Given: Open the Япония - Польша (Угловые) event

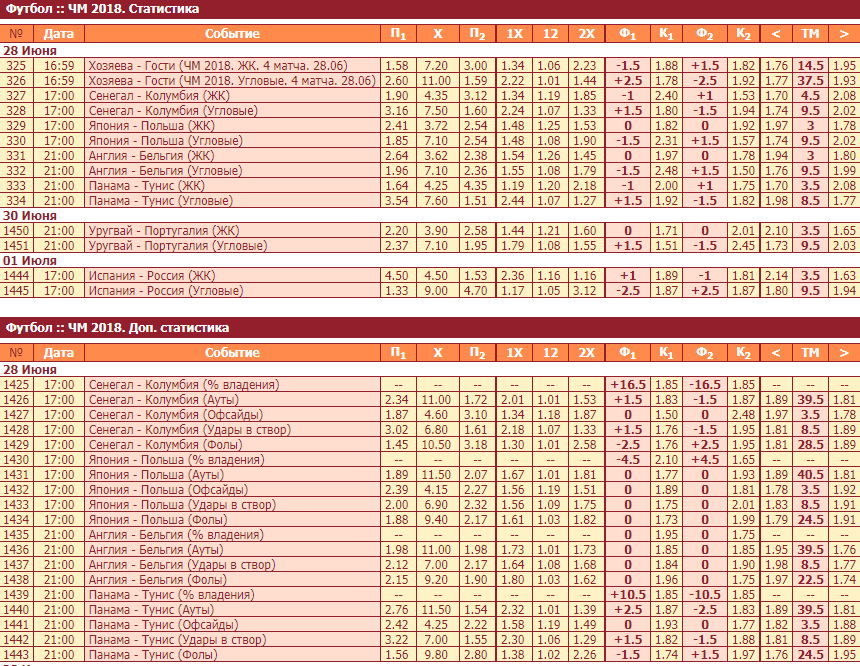Looking at the screenshot, I should [x=157, y=140].
